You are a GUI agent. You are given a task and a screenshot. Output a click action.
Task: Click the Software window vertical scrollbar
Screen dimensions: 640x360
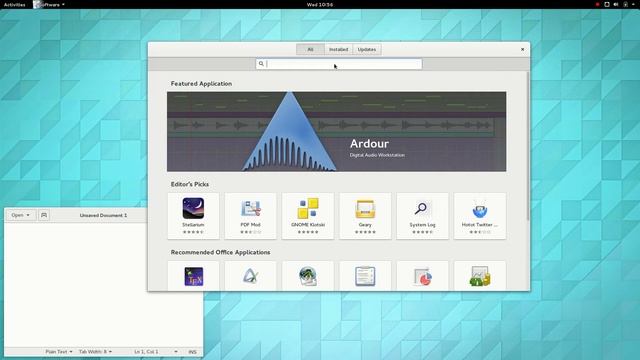[x=528, y=146]
